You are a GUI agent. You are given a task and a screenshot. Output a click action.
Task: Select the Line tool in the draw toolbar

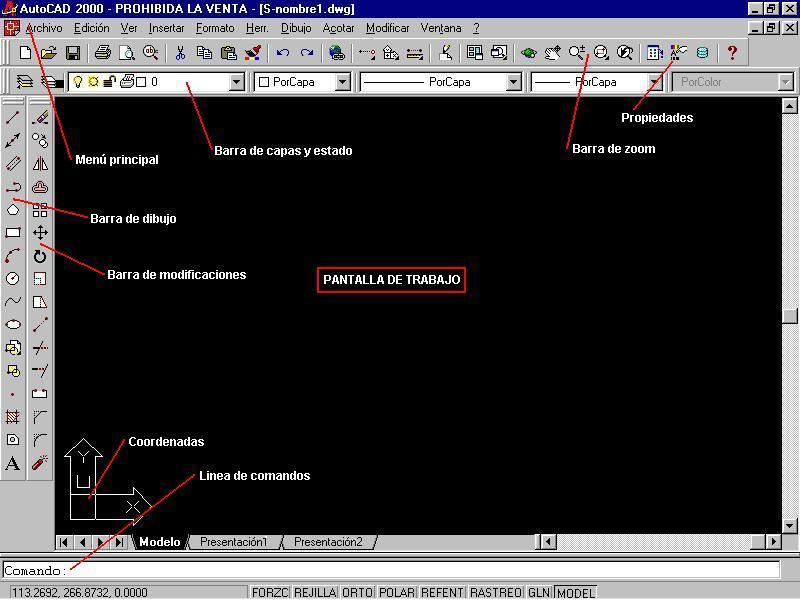[x=13, y=117]
